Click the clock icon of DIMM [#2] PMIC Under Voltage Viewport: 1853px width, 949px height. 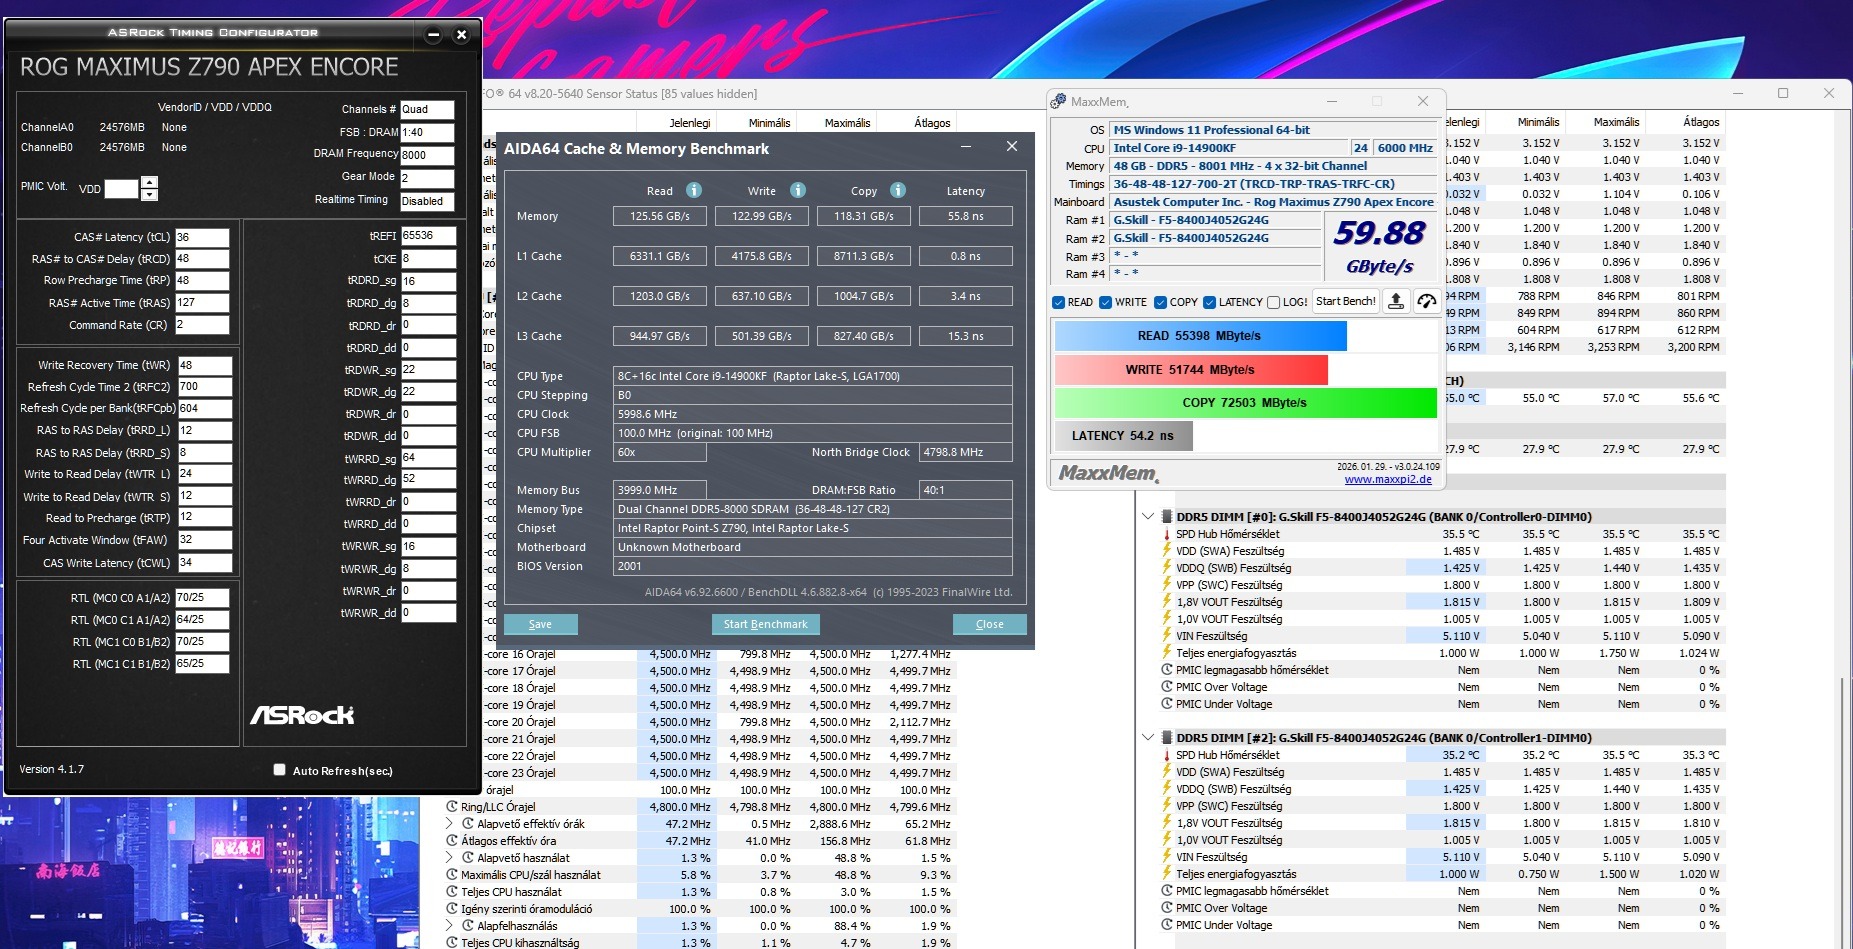click(1166, 925)
